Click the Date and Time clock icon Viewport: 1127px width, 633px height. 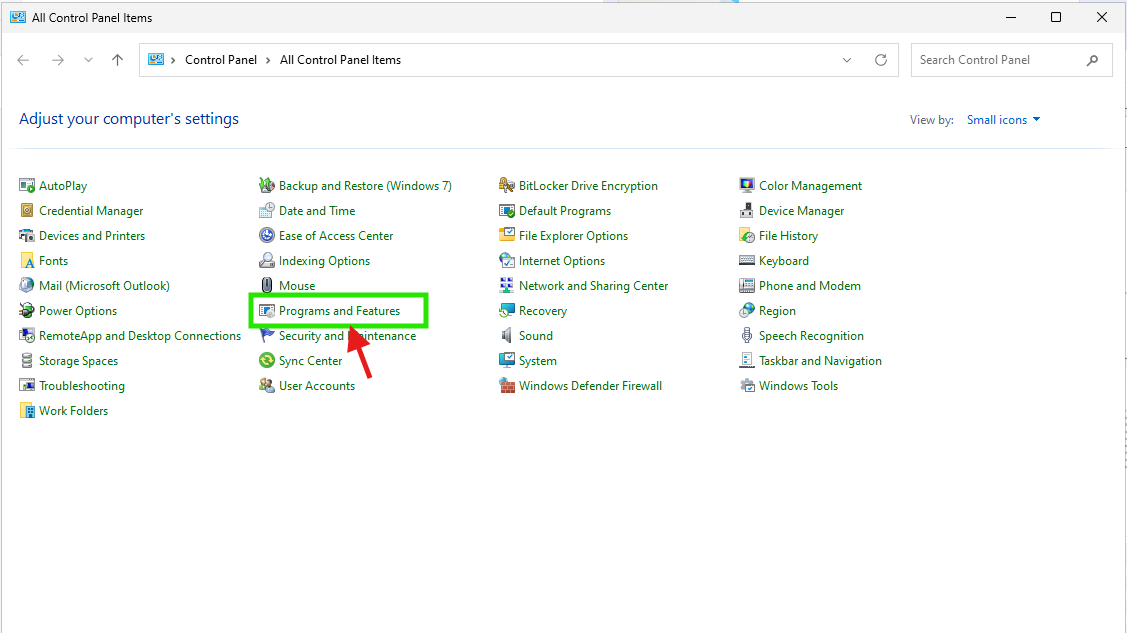click(x=267, y=211)
